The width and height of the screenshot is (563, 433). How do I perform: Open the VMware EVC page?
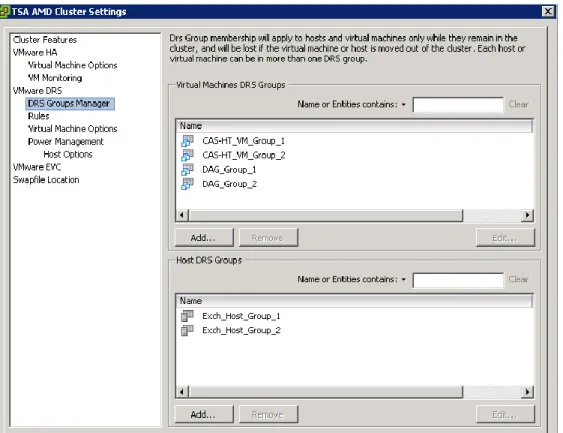pyautogui.click(x=37, y=167)
